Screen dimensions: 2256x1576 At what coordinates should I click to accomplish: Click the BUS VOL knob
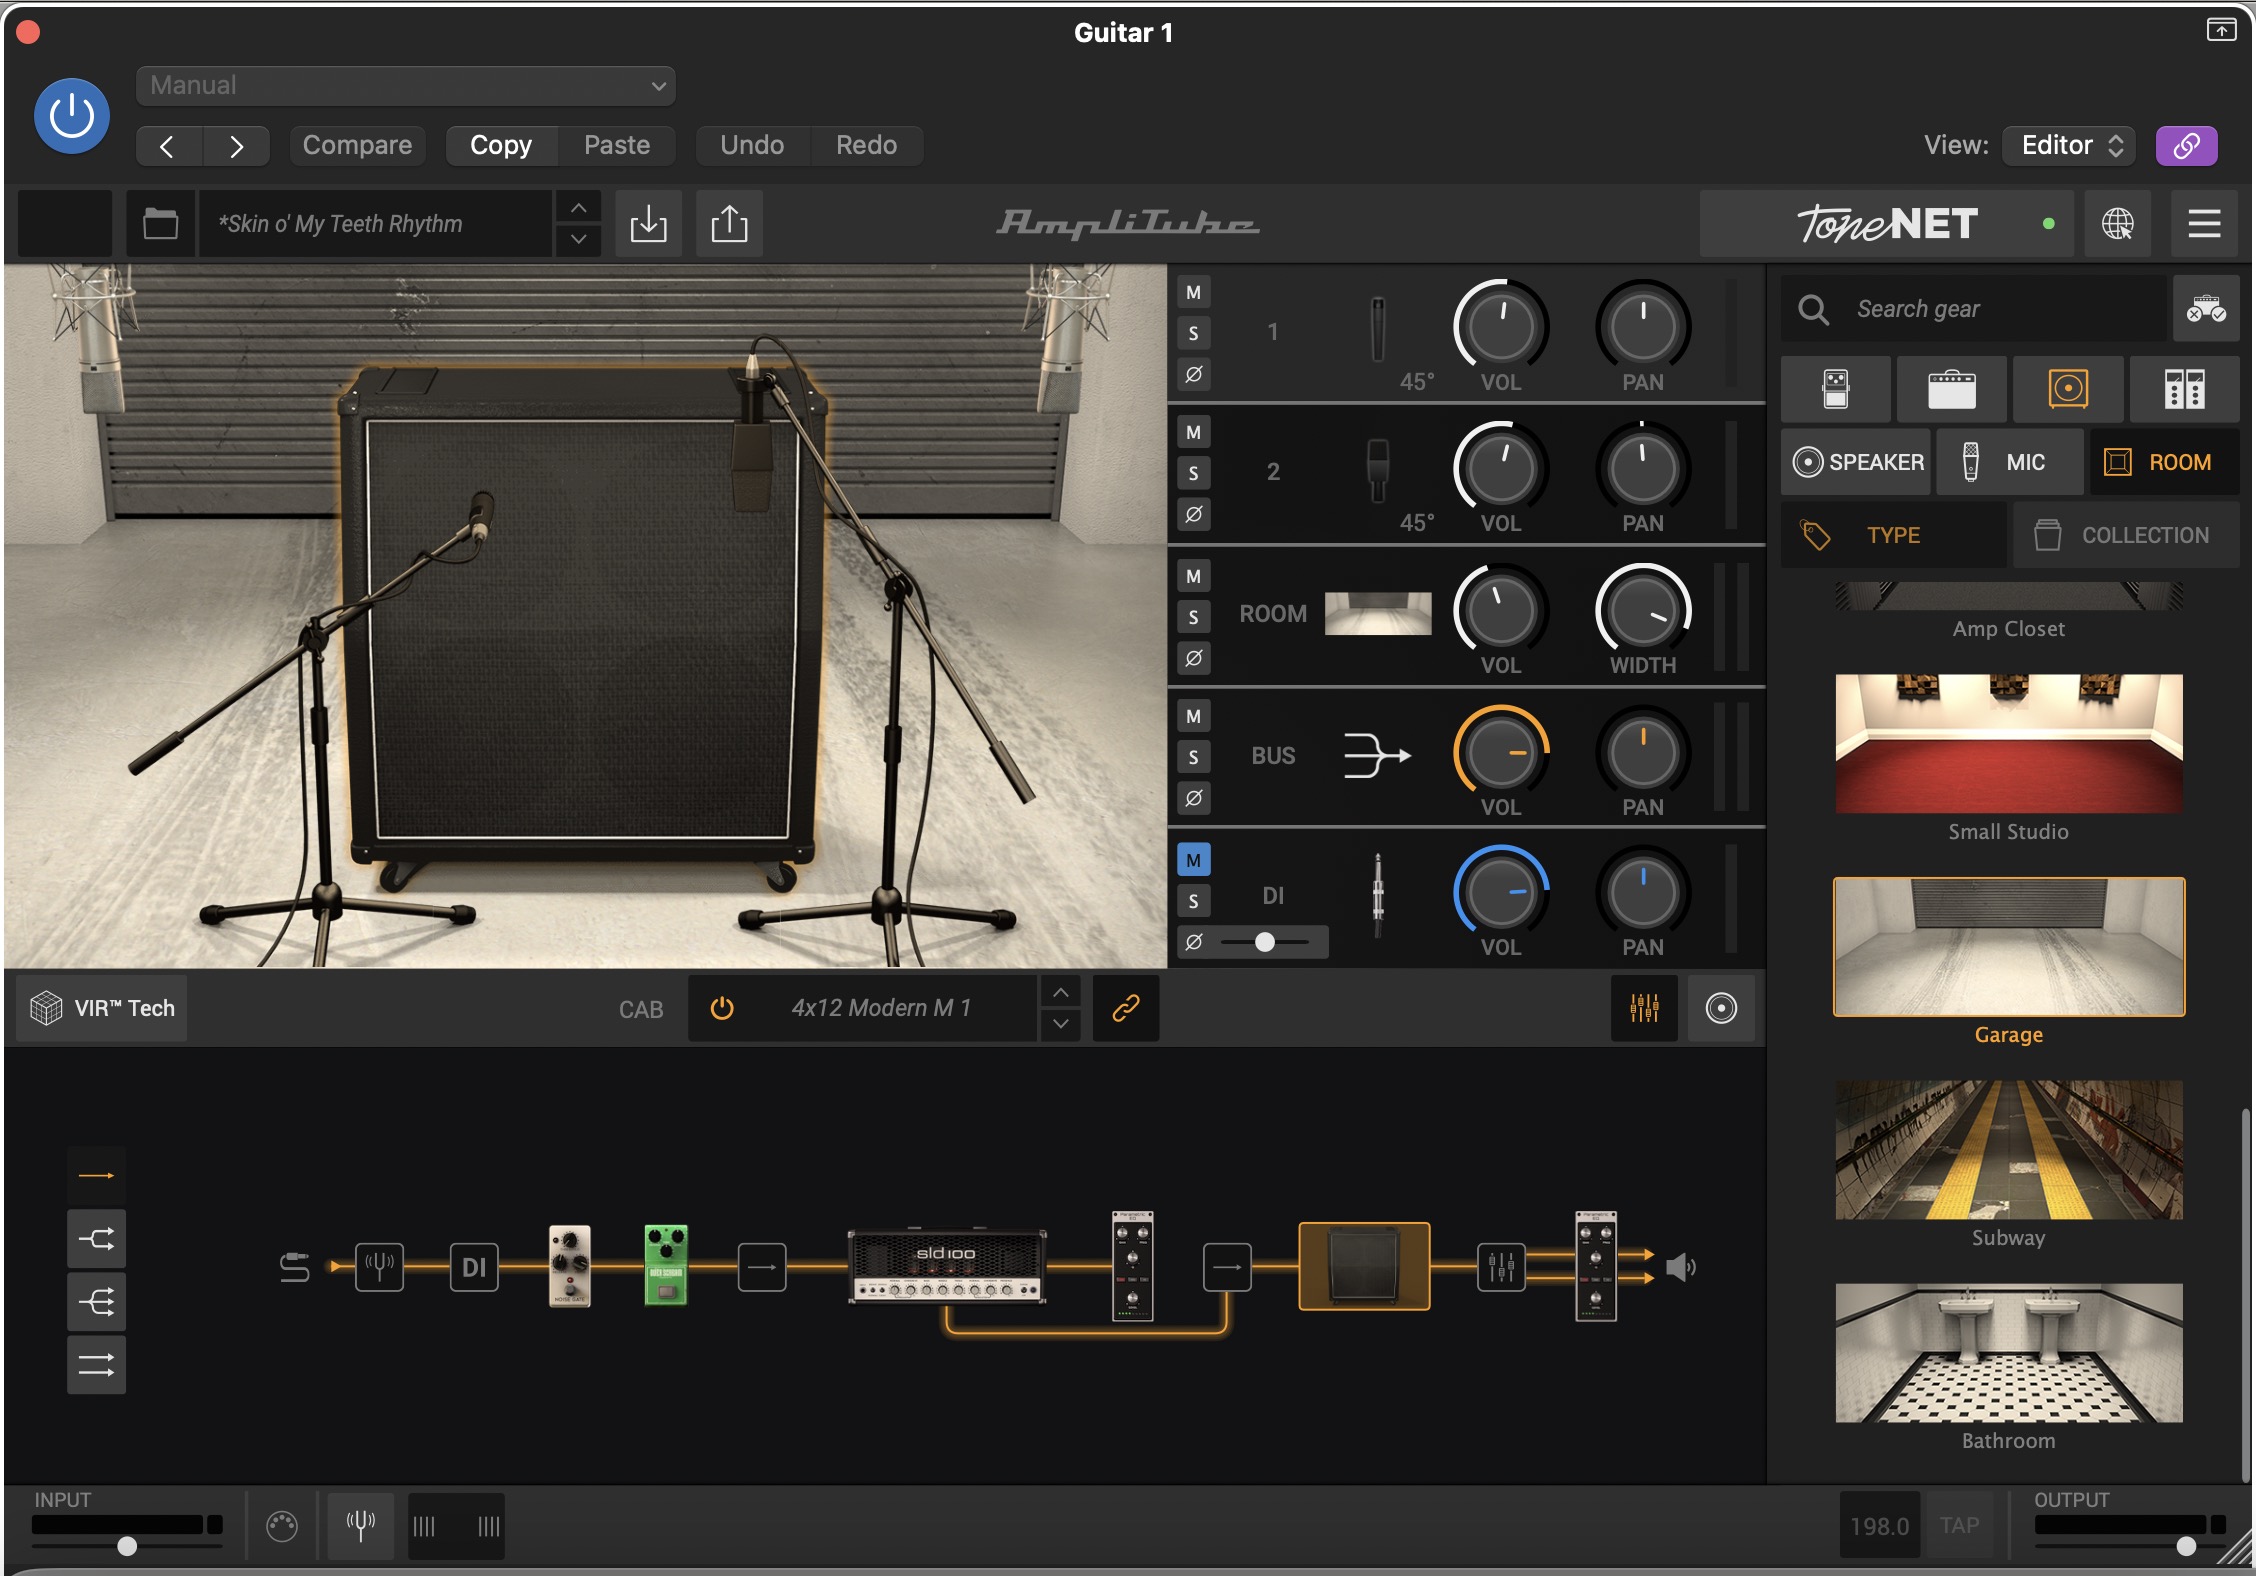[1500, 753]
